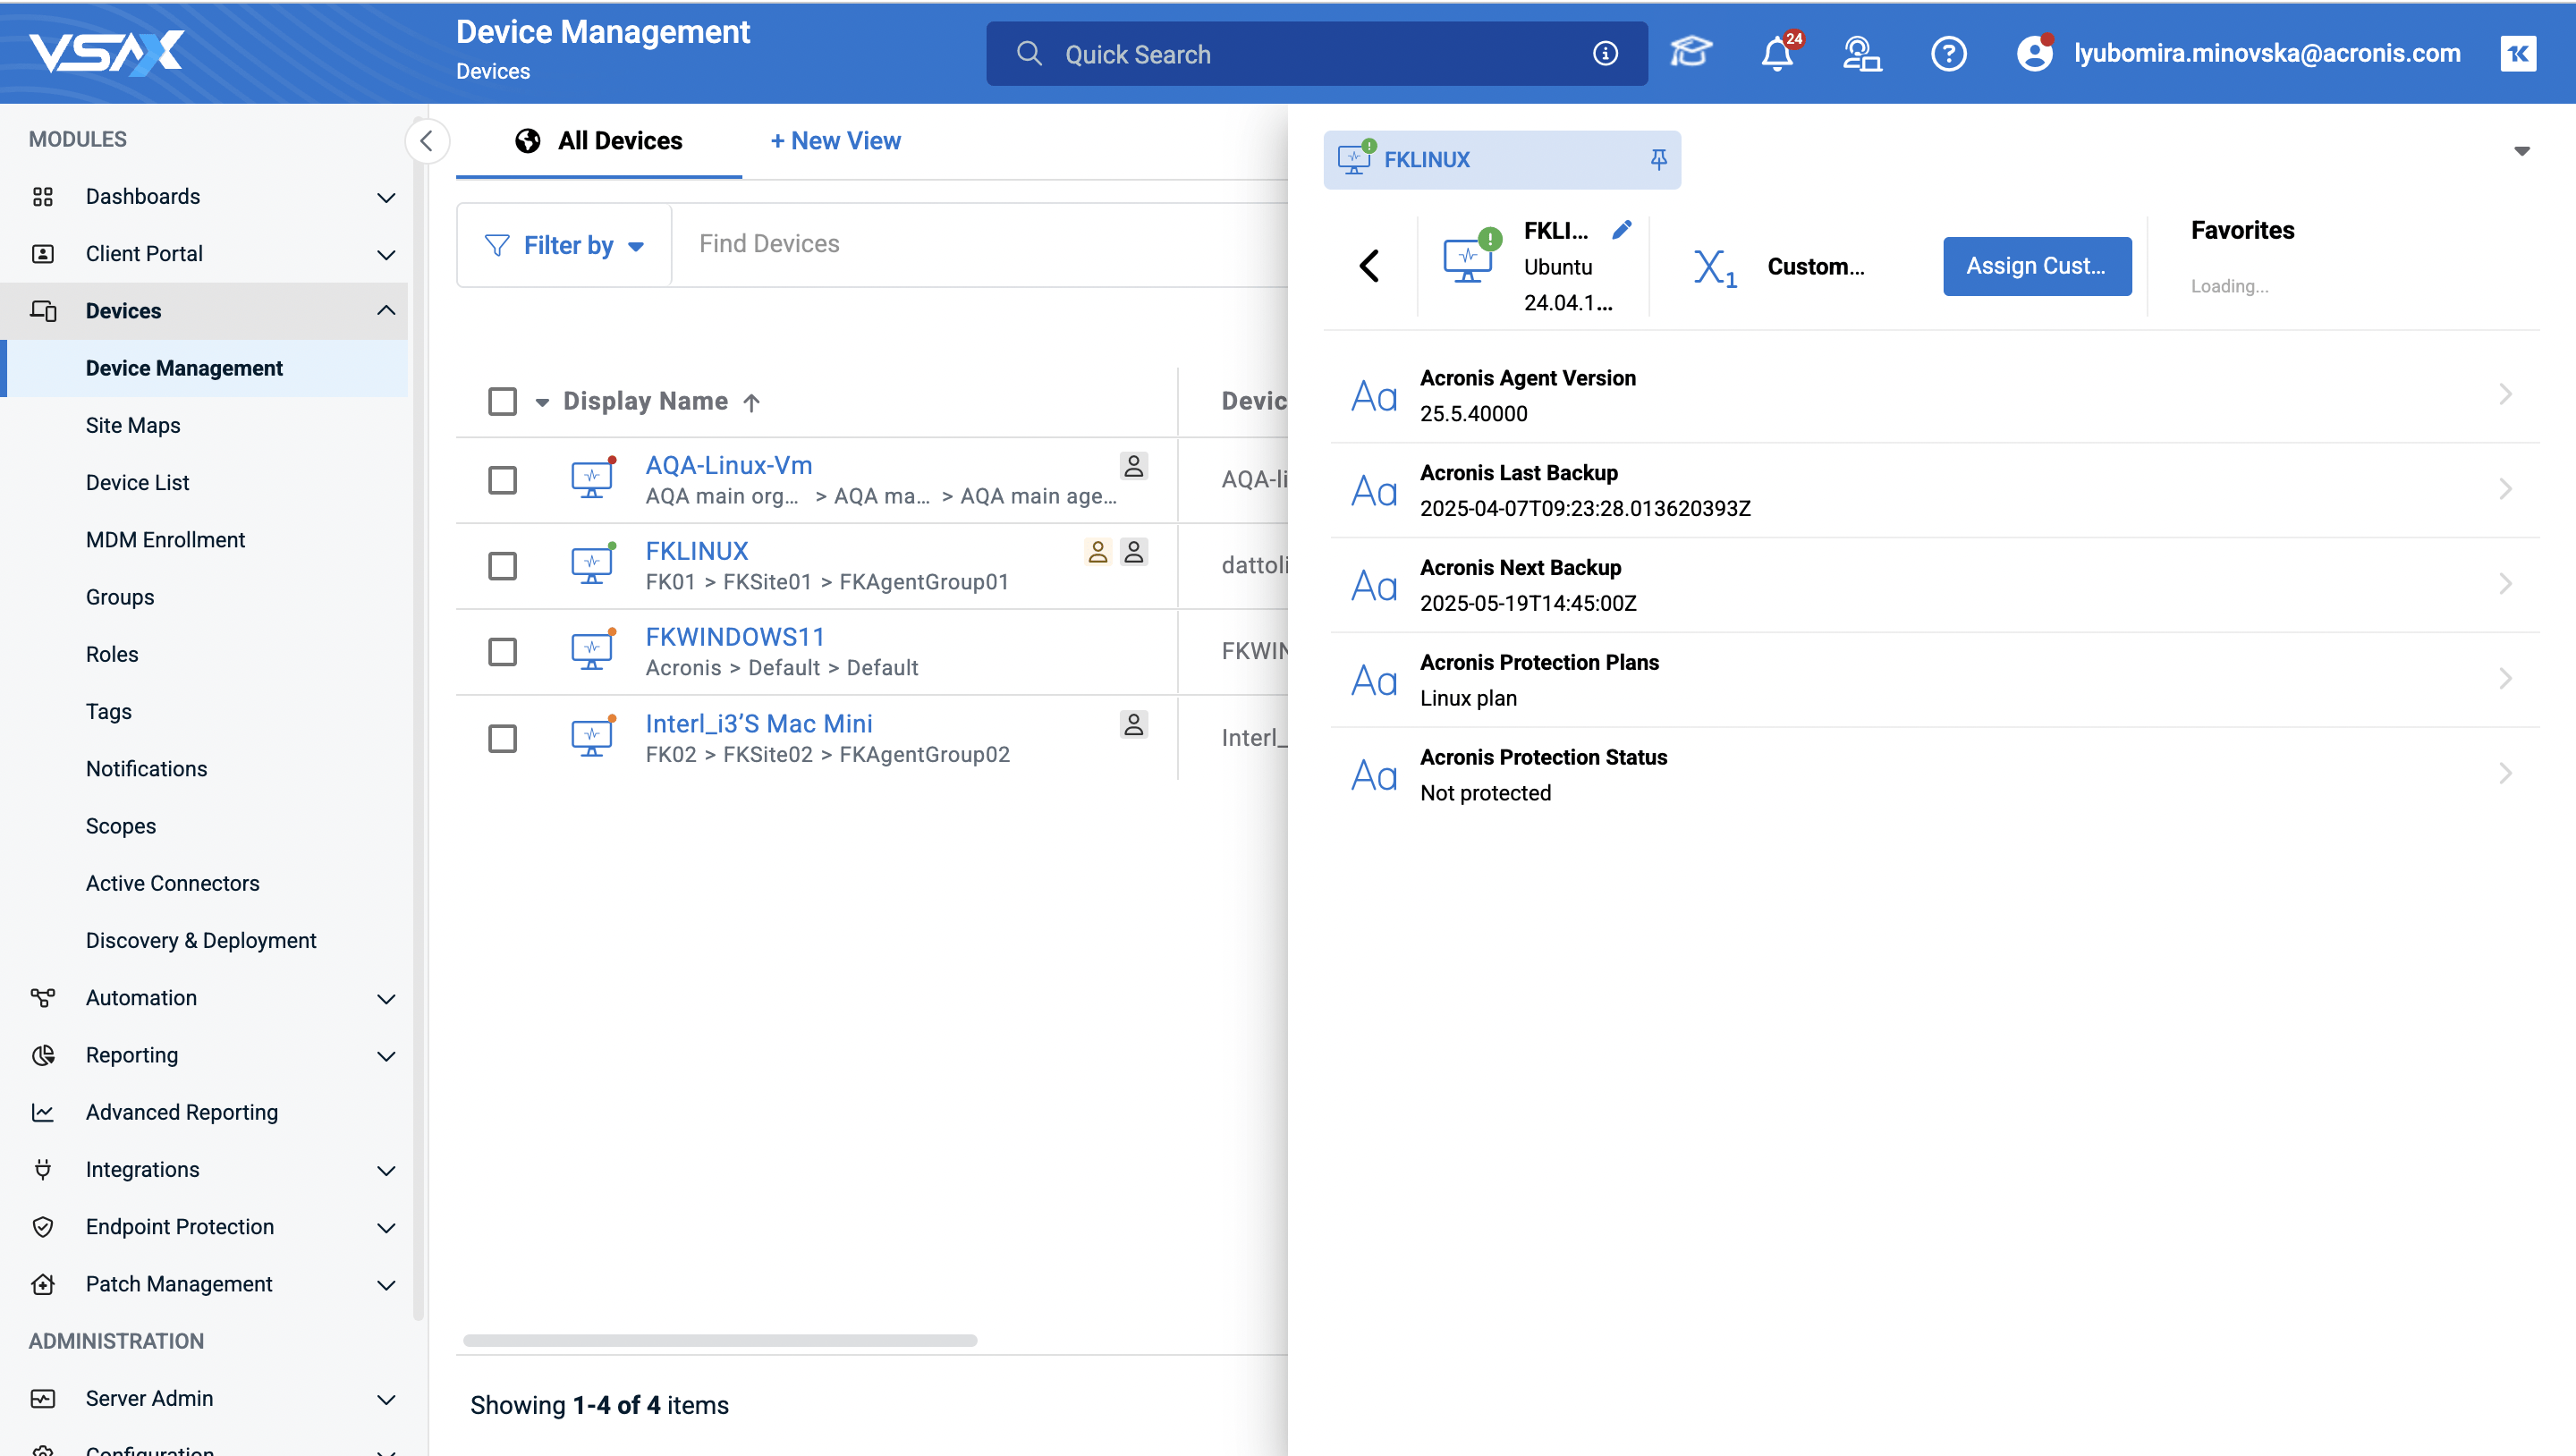
Task: Go back in device details panel
Action: (x=1369, y=266)
